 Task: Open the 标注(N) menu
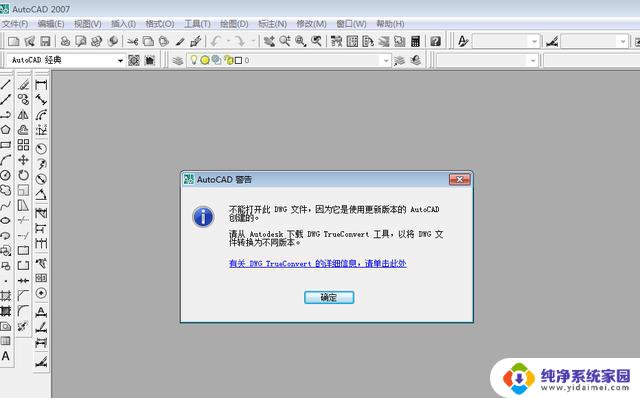272,24
